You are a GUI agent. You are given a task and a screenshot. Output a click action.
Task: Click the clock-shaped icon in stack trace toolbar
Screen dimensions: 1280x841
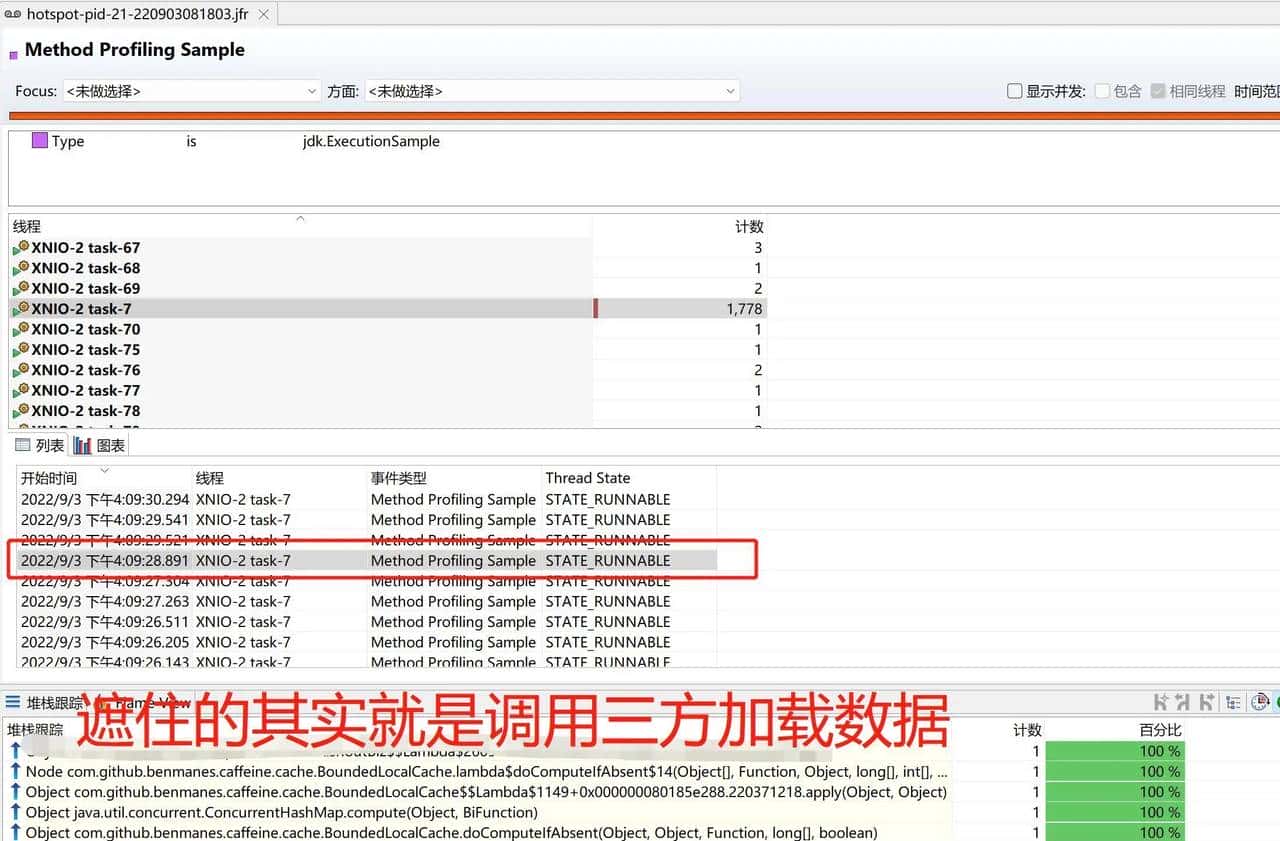tap(1260, 702)
